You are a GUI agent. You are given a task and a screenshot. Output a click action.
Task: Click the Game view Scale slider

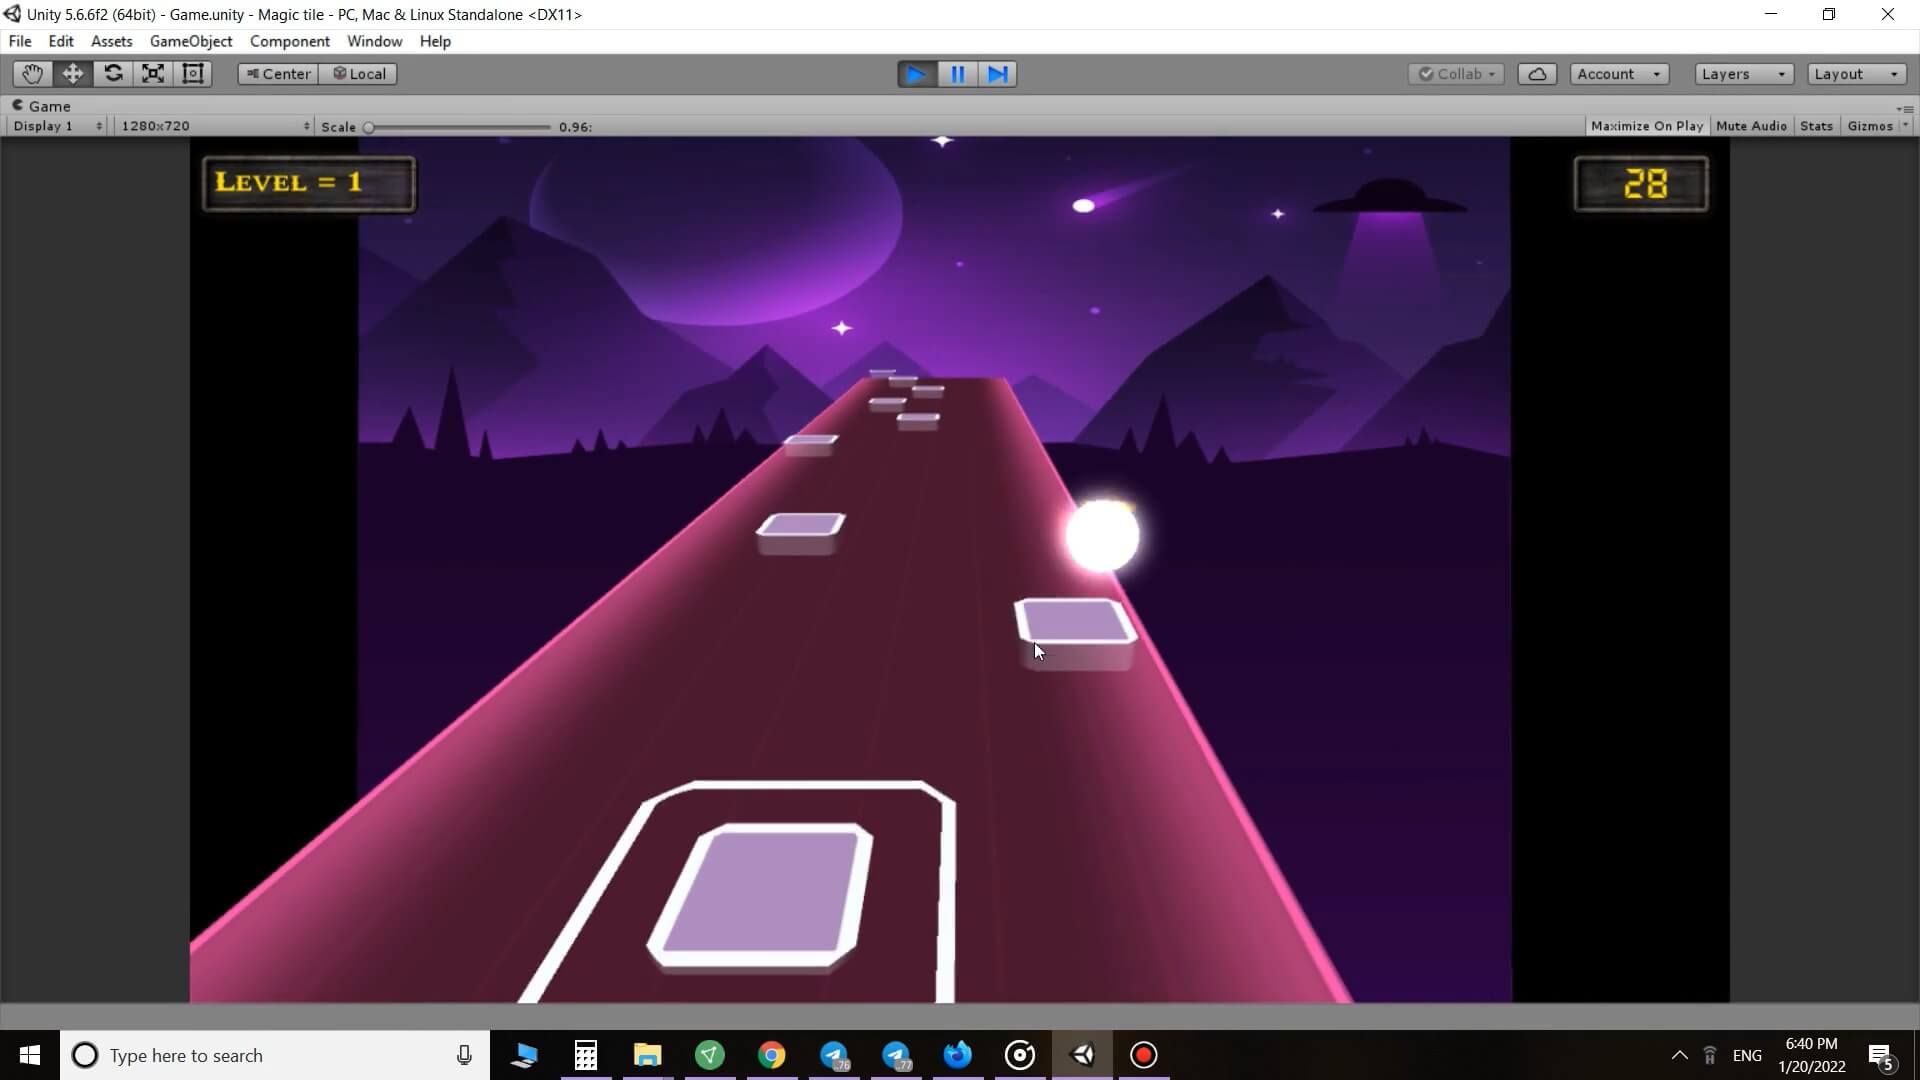459,127
